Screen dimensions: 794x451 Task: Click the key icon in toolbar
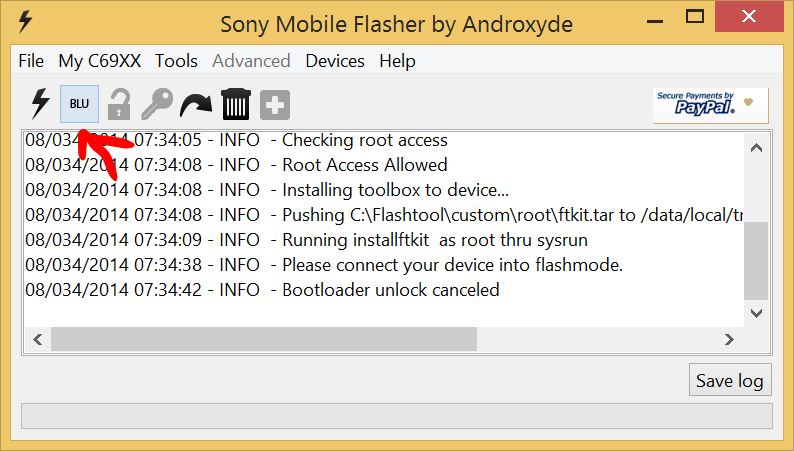click(157, 104)
